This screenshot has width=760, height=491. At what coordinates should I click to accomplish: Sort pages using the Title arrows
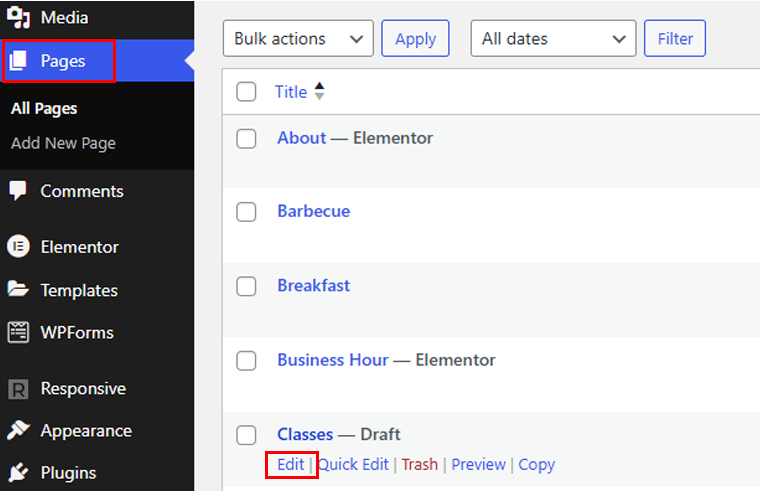pos(319,91)
